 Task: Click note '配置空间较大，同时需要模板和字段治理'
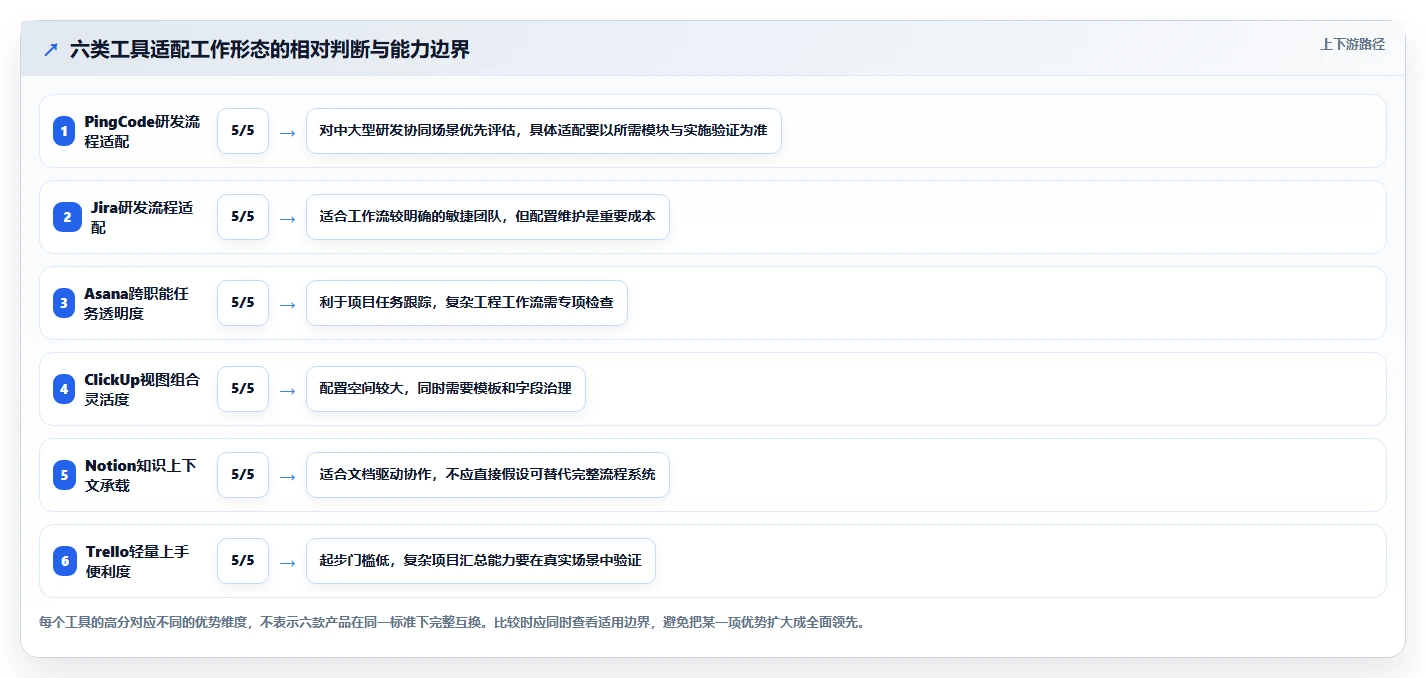pyautogui.click(x=446, y=389)
